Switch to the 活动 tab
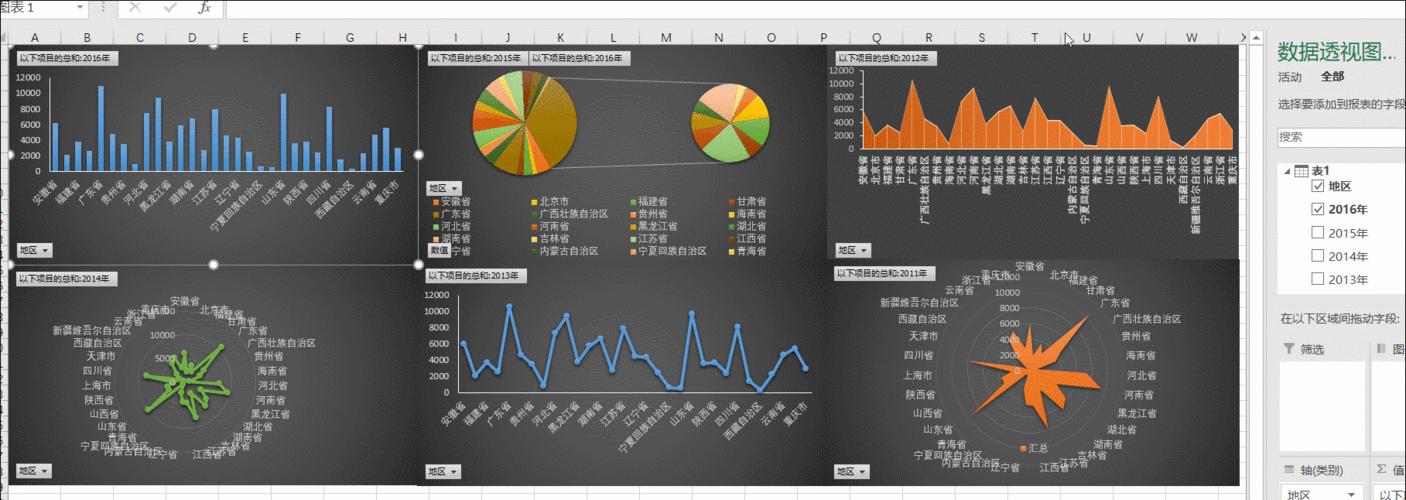The width and height of the screenshot is (1406, 500). (x=1290, y=77)
